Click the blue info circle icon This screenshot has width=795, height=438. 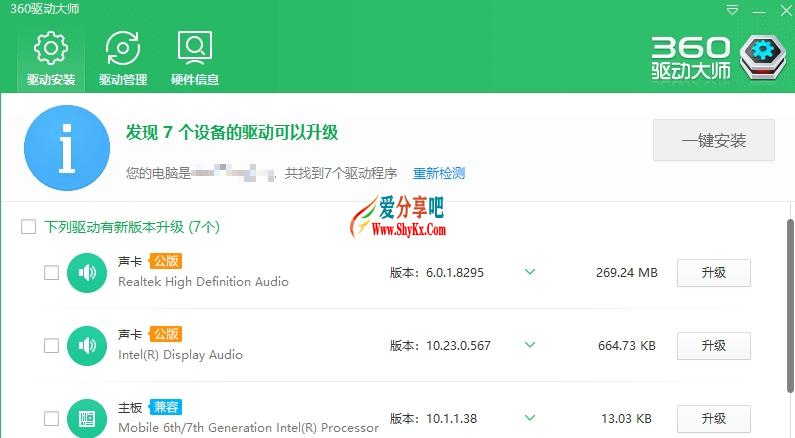pyautogui.click(x=67, y=148)
